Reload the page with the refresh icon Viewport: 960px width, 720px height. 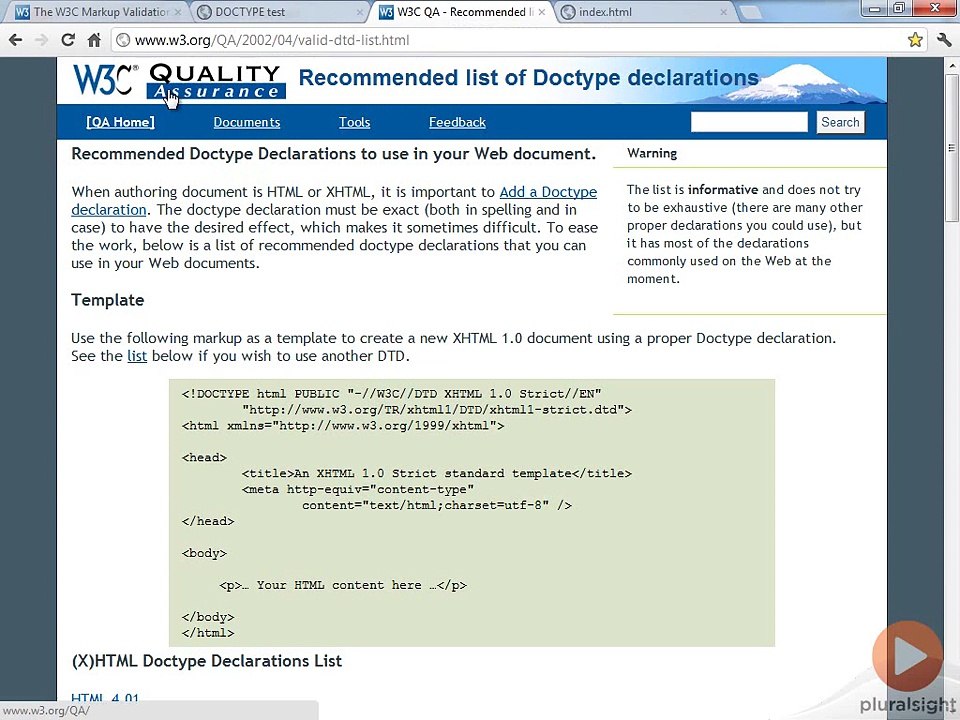tap(68, 40)
